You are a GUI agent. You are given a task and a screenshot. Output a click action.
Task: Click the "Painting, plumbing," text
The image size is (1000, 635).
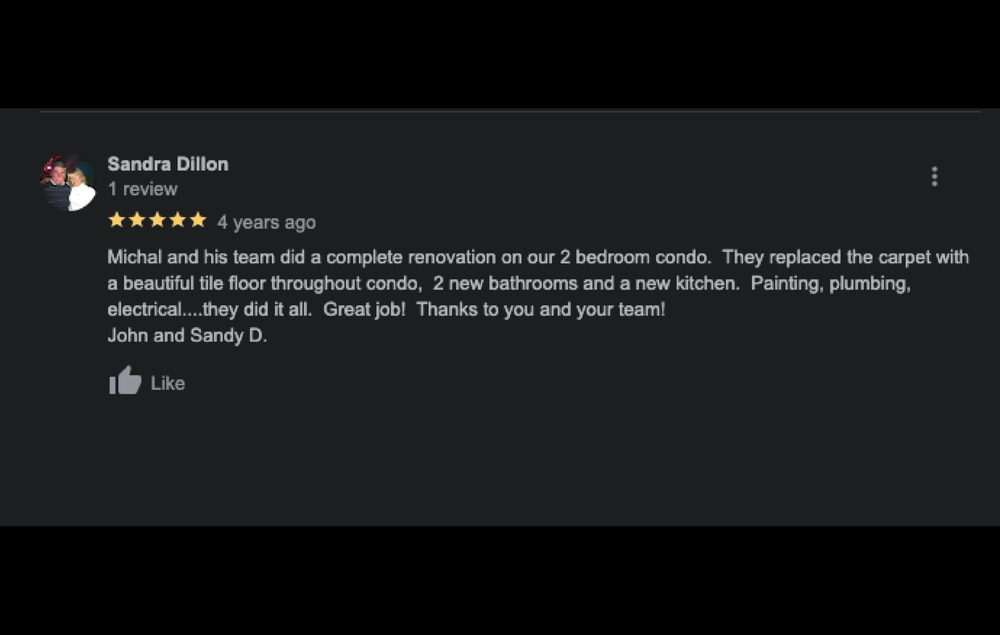(x=831, y=283)
